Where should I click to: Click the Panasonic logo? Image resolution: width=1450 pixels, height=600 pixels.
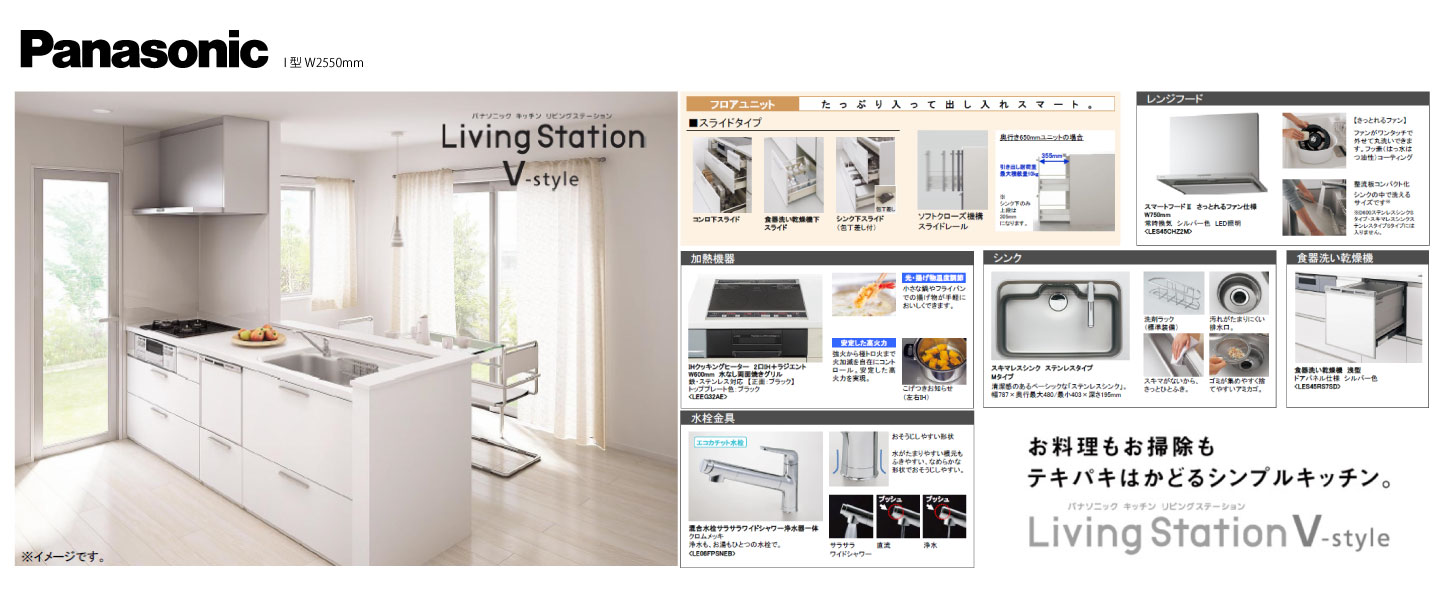click(144, 49)
